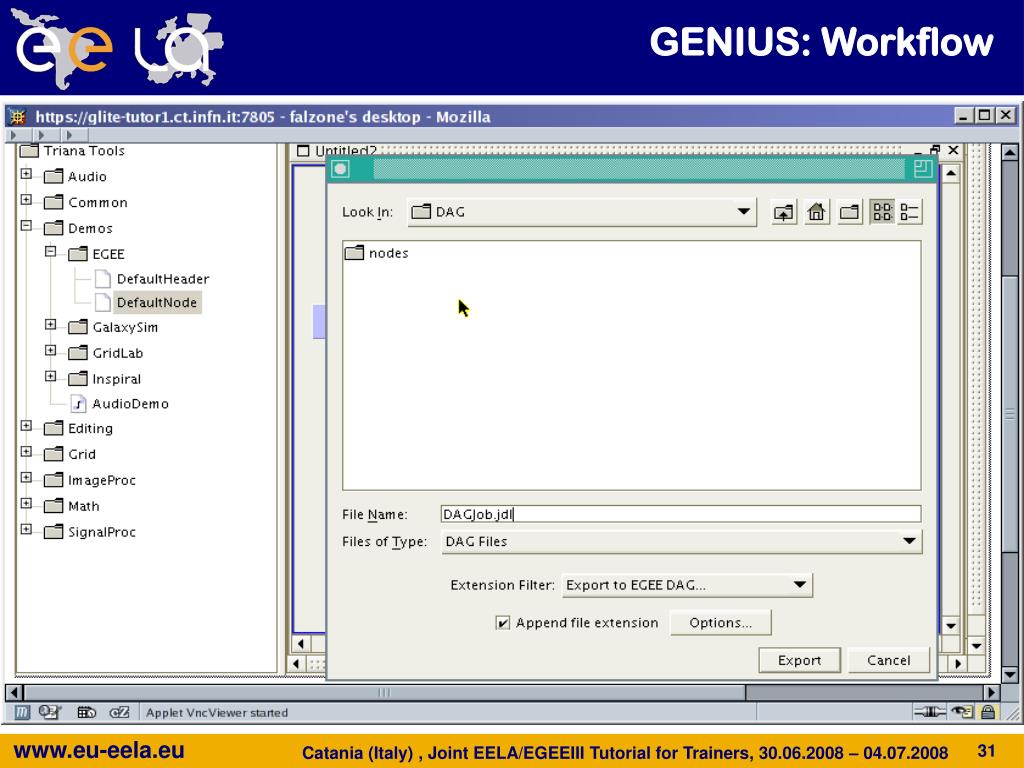Click the 'nodes' folder name in the file list
Screen dimensions: 1024x768
(389, 253)
